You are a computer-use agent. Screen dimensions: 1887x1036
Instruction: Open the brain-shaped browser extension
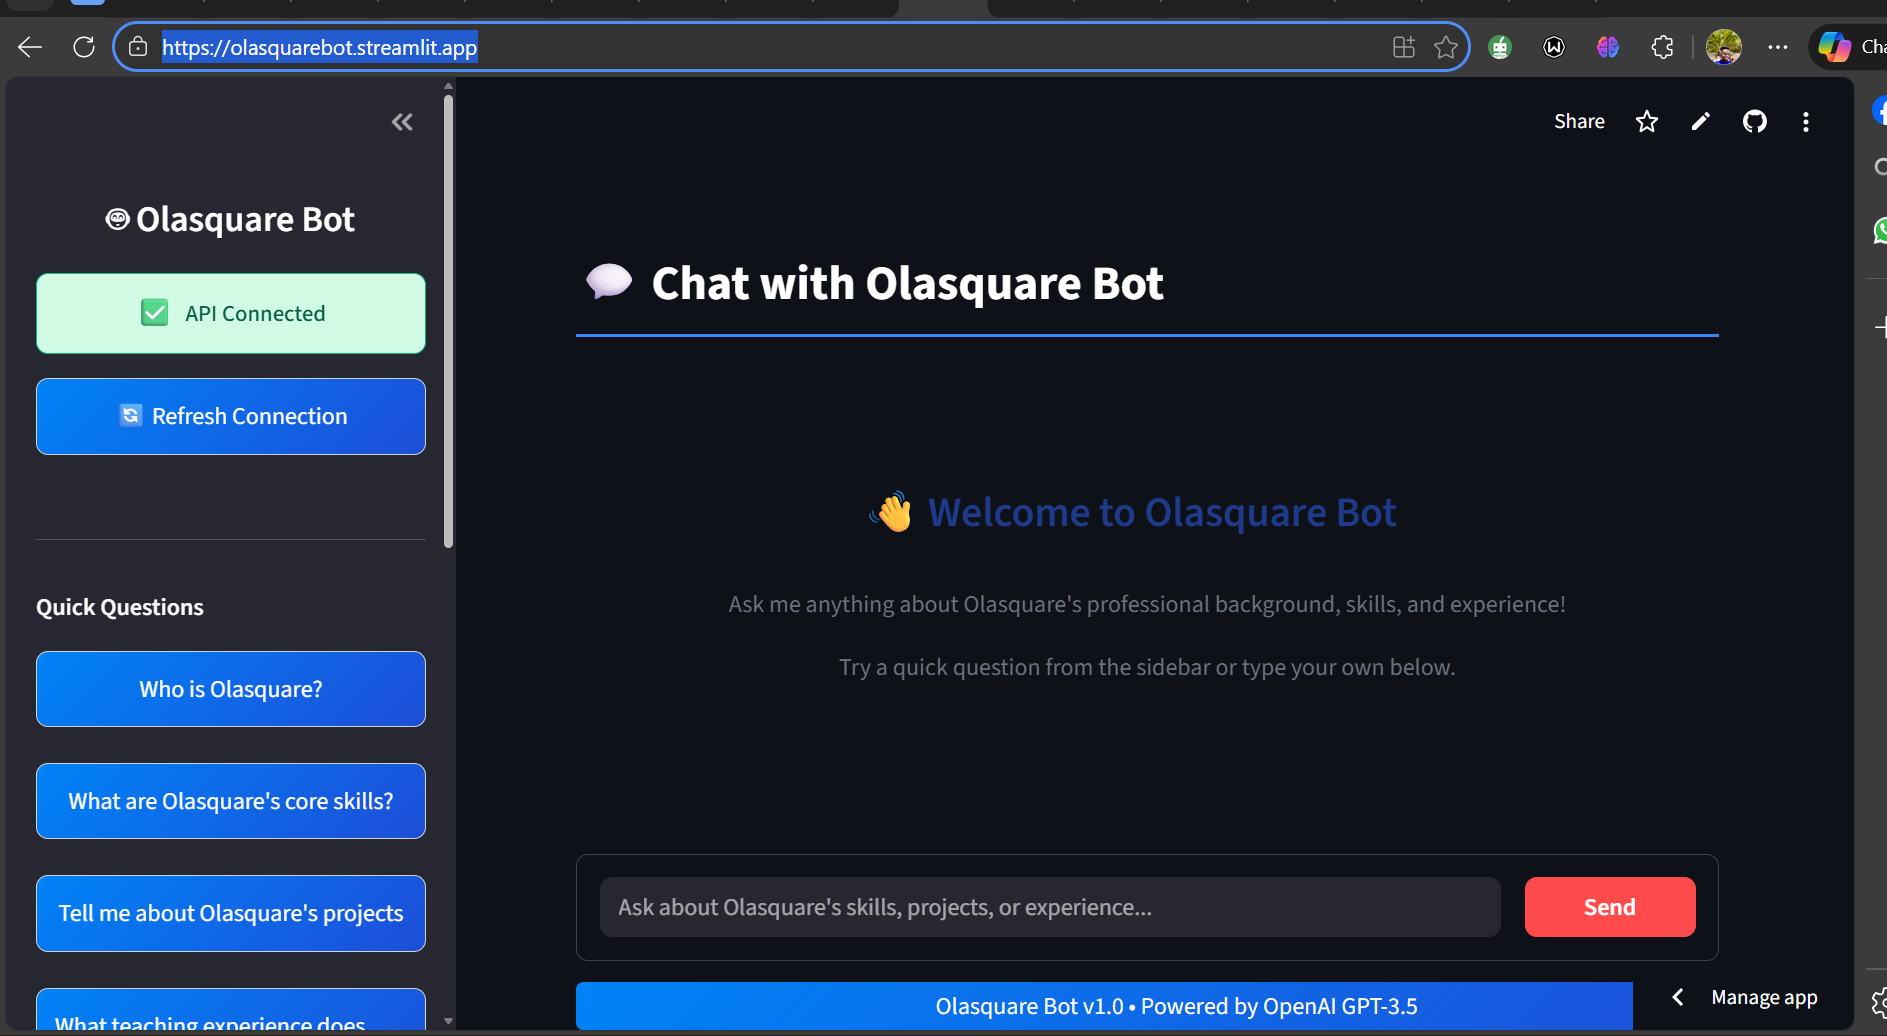tap(1608, 46)
